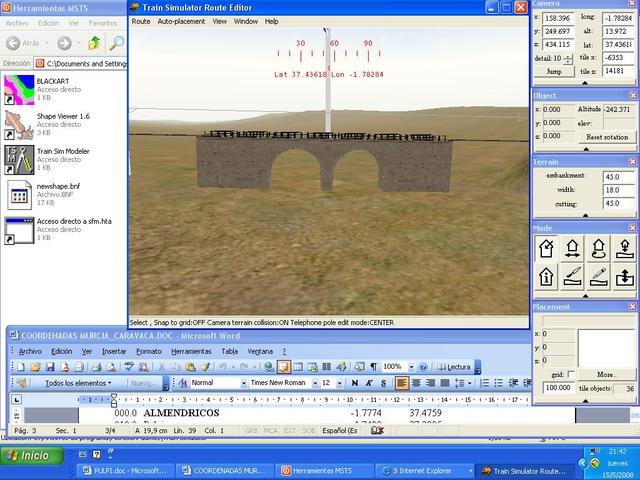Click the detail level spinner arrows

pos(569,59)
